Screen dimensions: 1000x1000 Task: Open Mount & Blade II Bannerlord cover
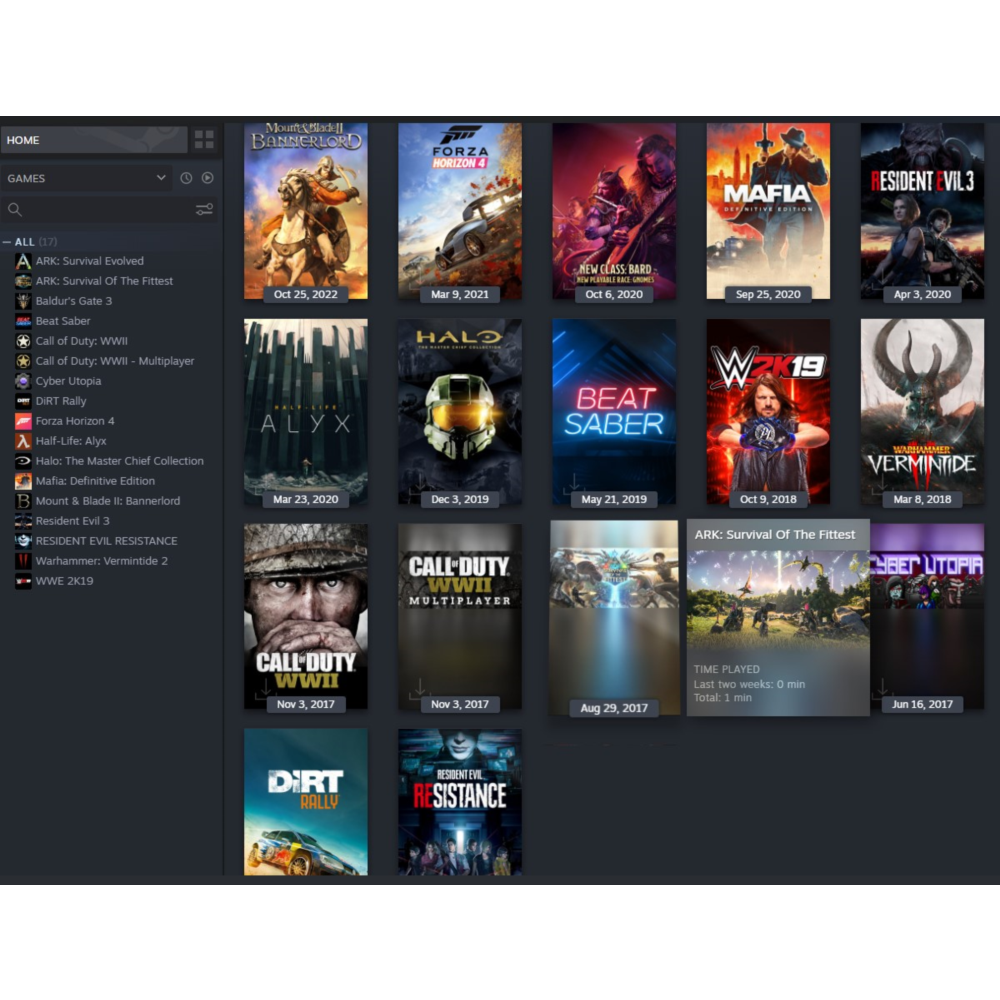click(305, 210)
